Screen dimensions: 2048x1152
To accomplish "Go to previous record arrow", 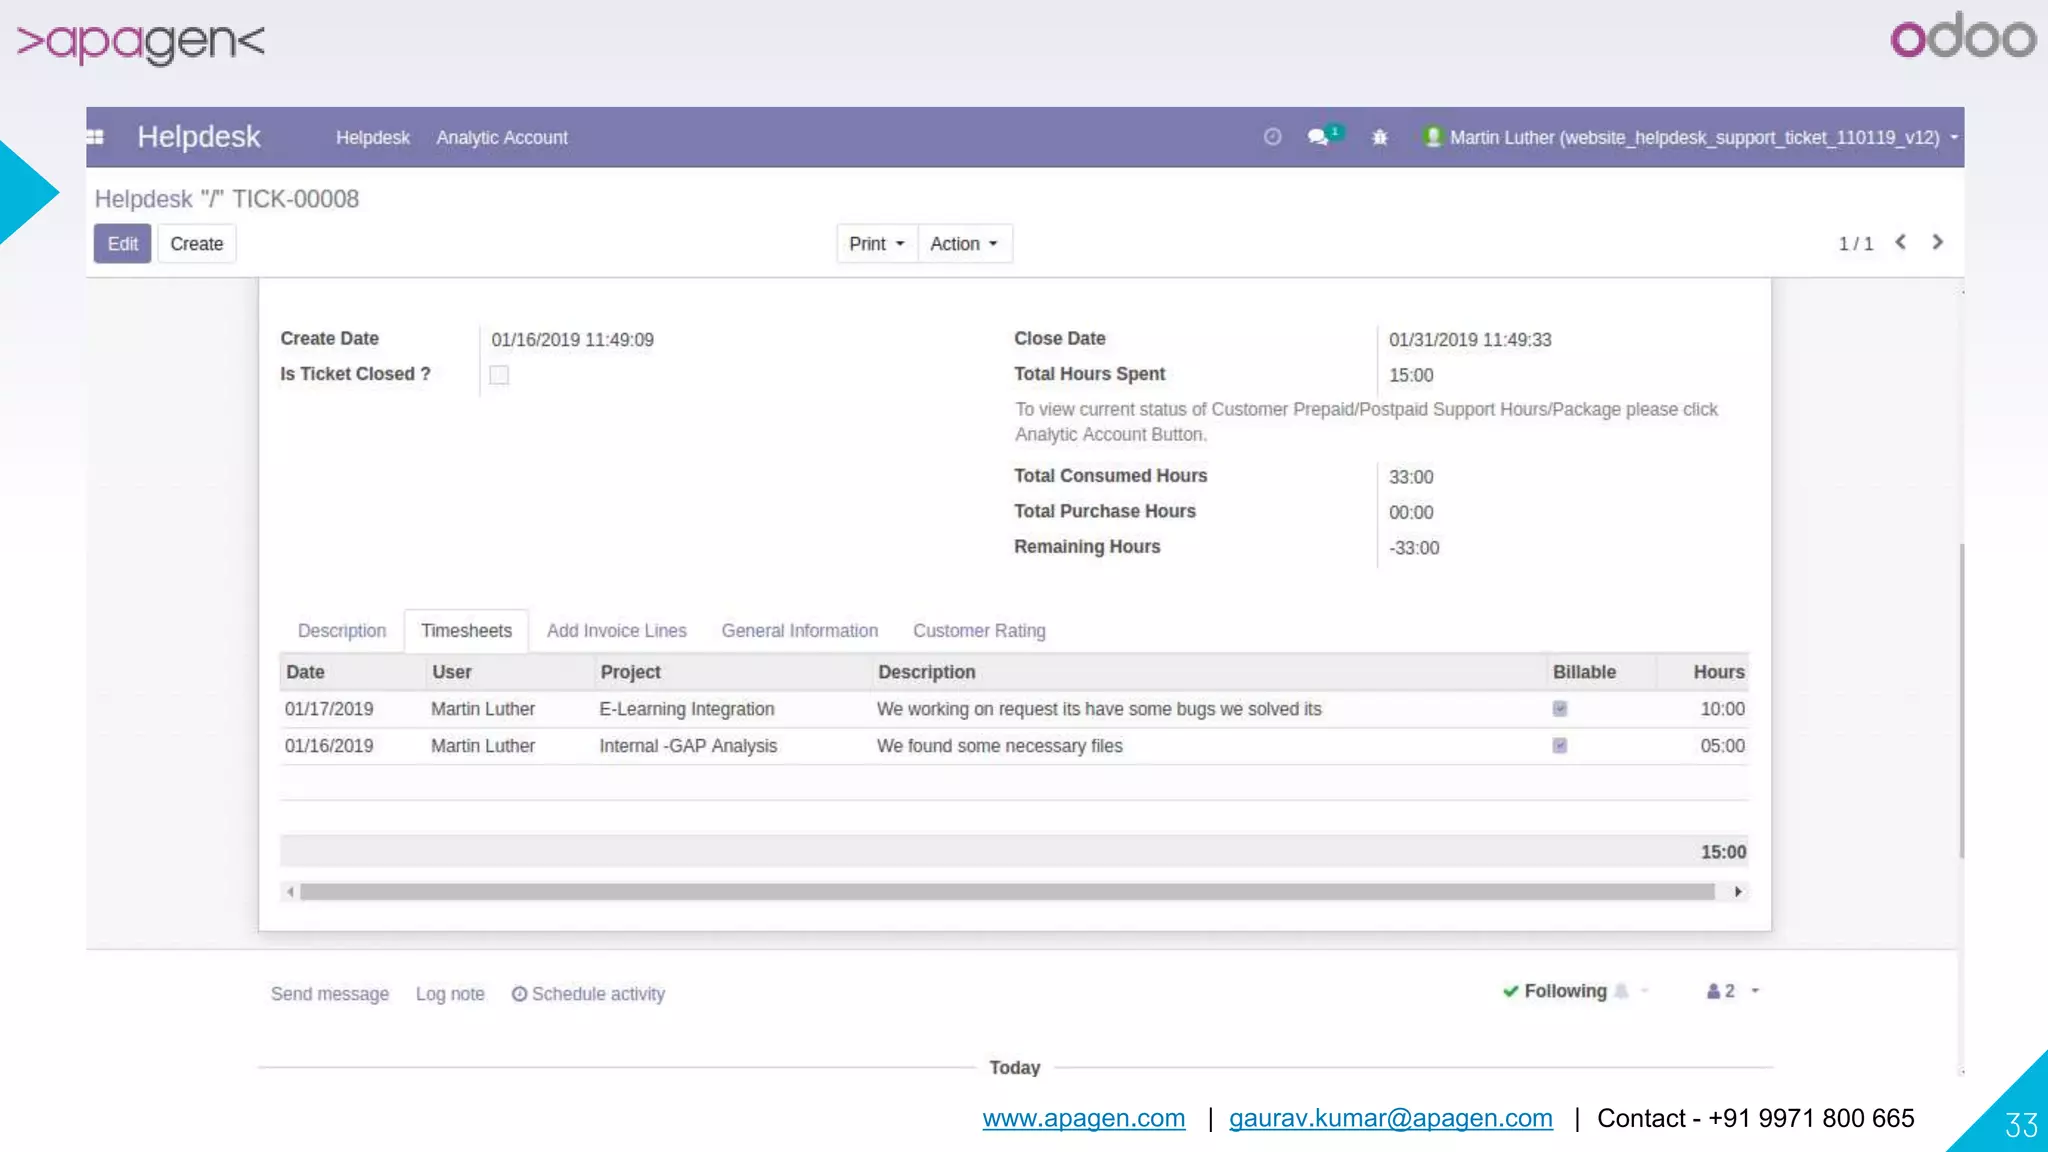I will 1901,242.
